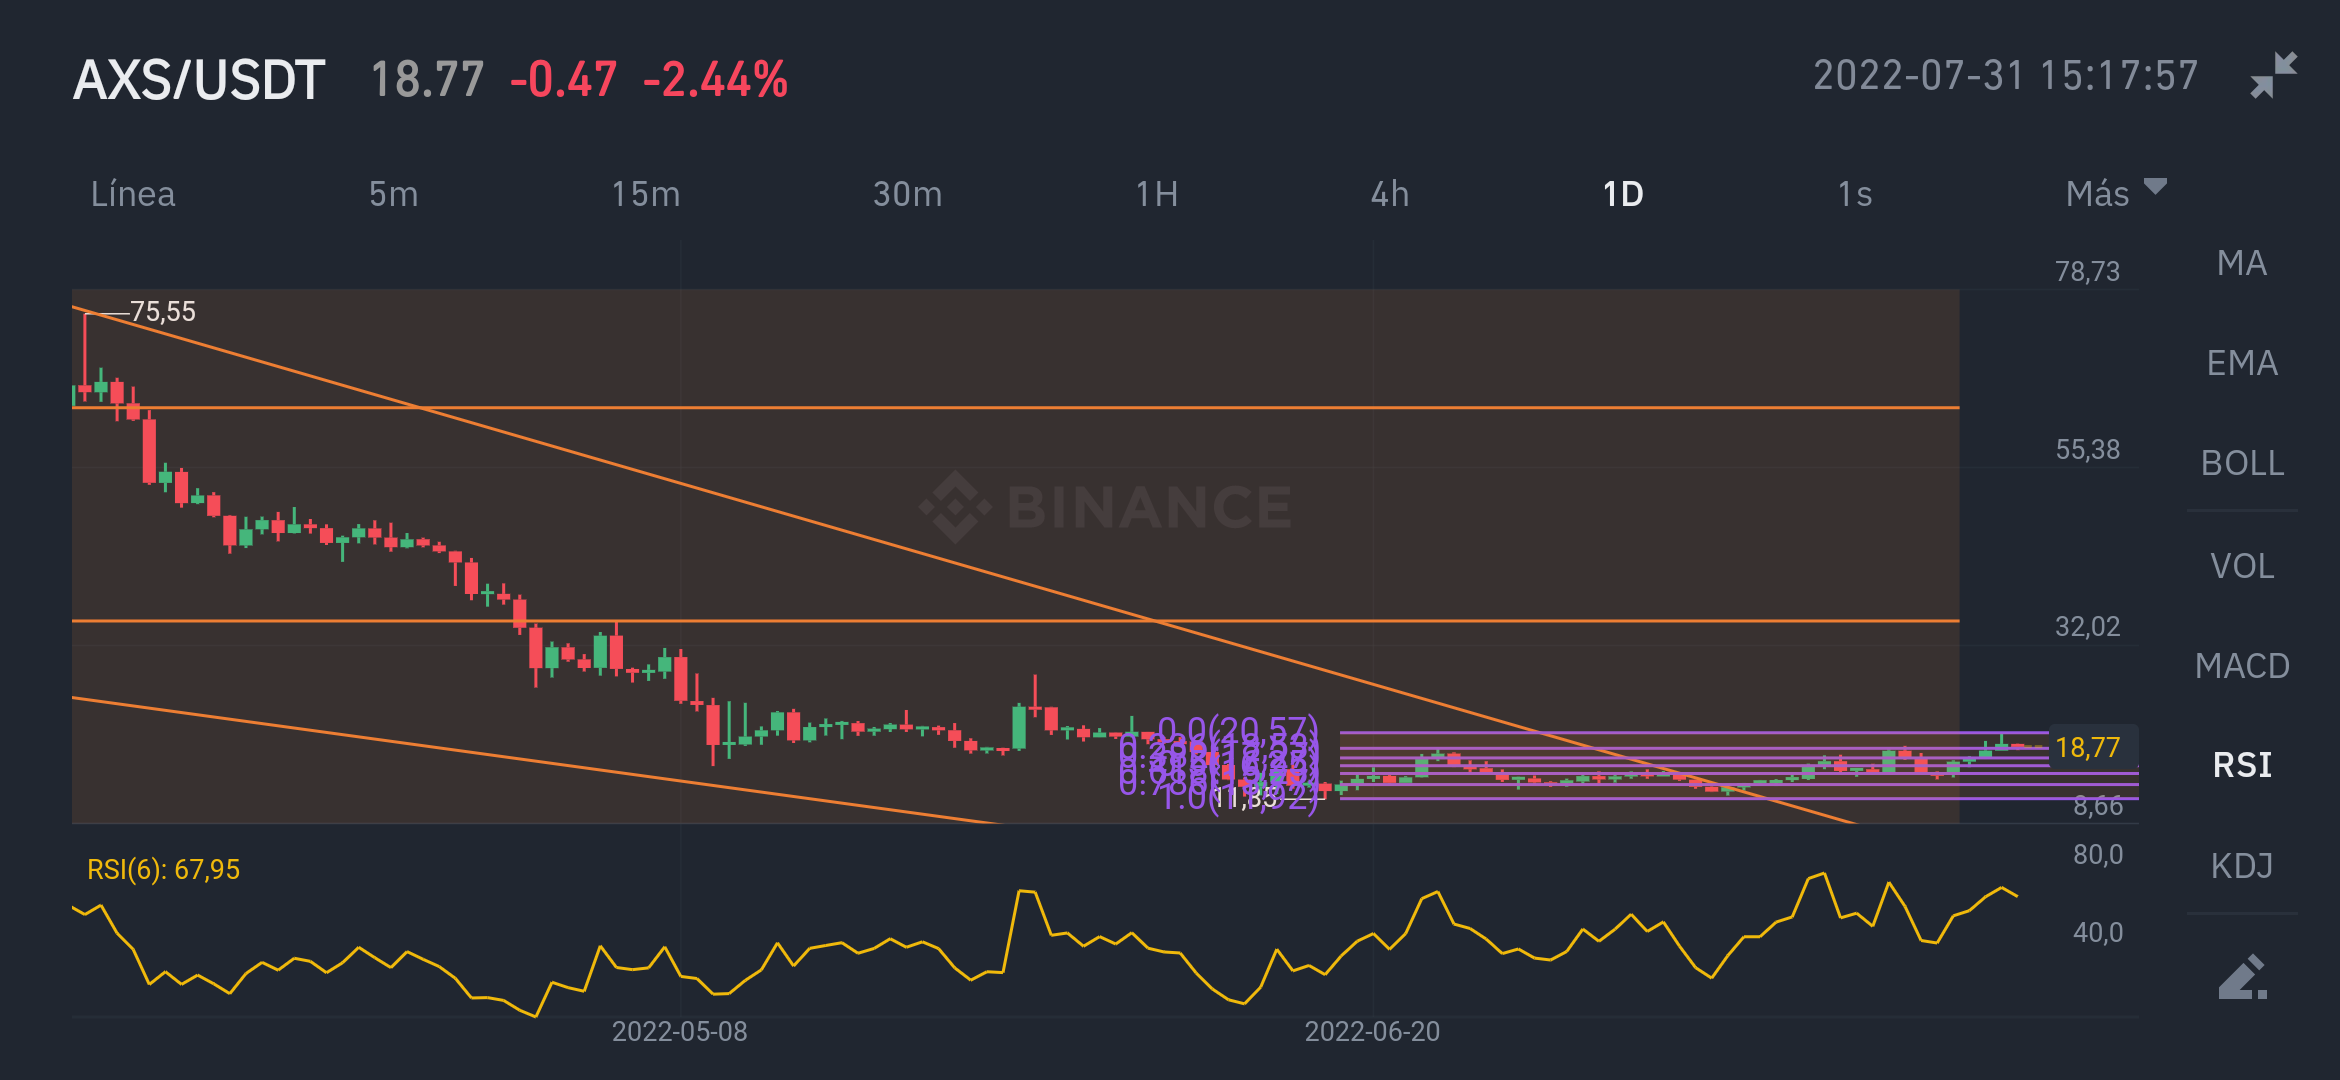Toggle Bollinger bands BOLL overlay
The height and width of the screenshot is (1080, 2340).
point(2242,463)
